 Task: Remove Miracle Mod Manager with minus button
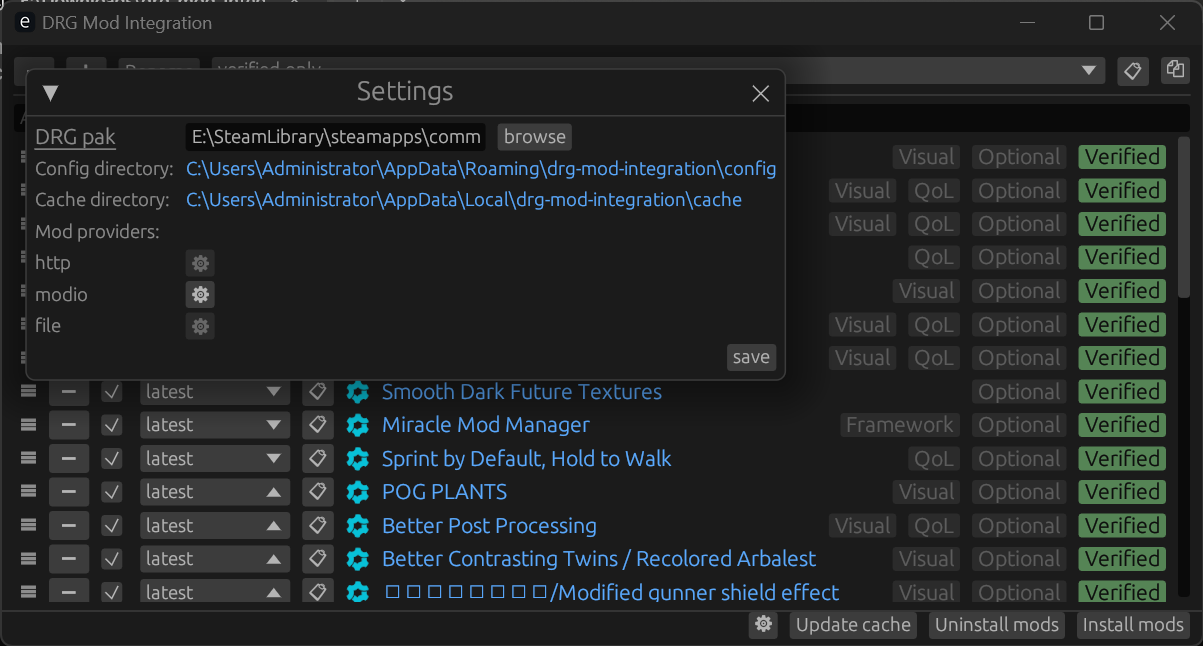click(68, 425)
